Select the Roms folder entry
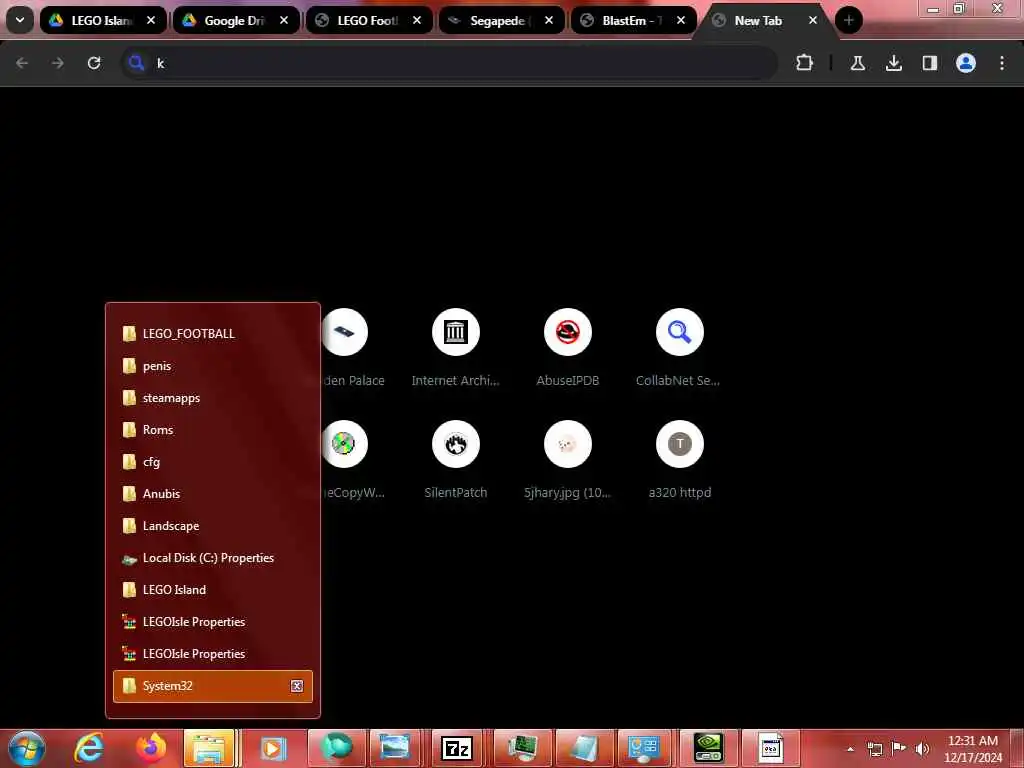 213,430
